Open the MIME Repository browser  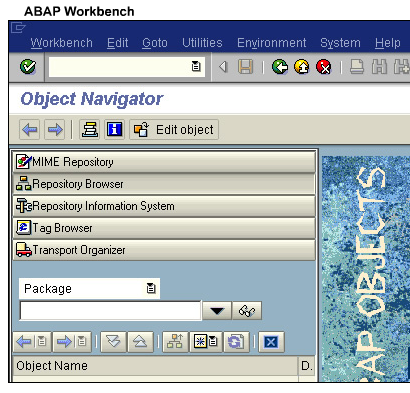click(x=164, y=162)
